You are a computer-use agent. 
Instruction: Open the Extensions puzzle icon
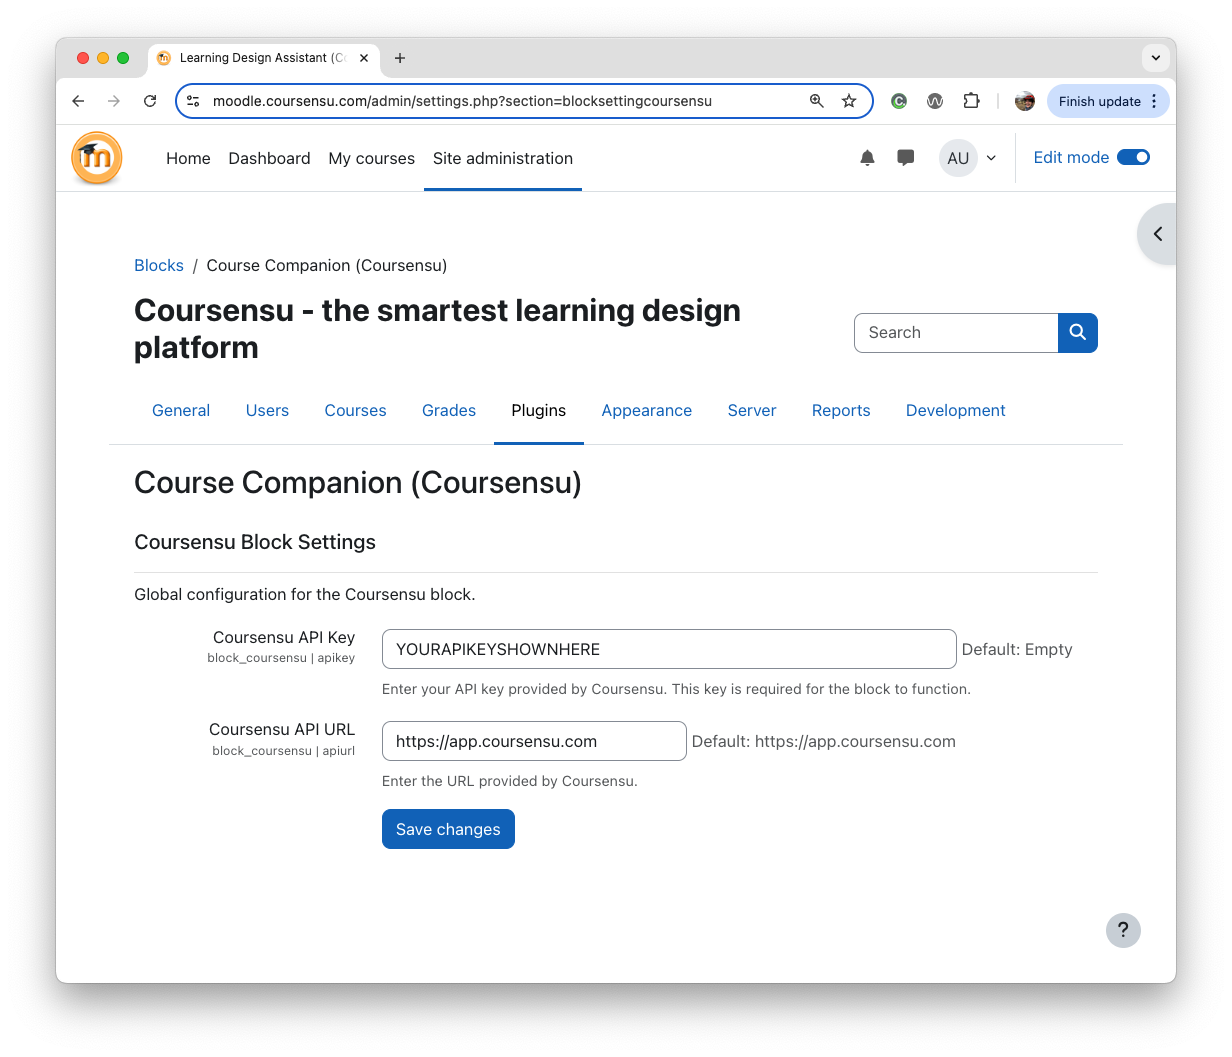point(971,101)
